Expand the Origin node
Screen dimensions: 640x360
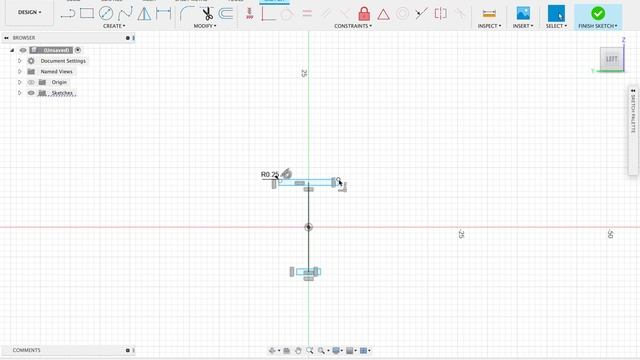(19, 82)
